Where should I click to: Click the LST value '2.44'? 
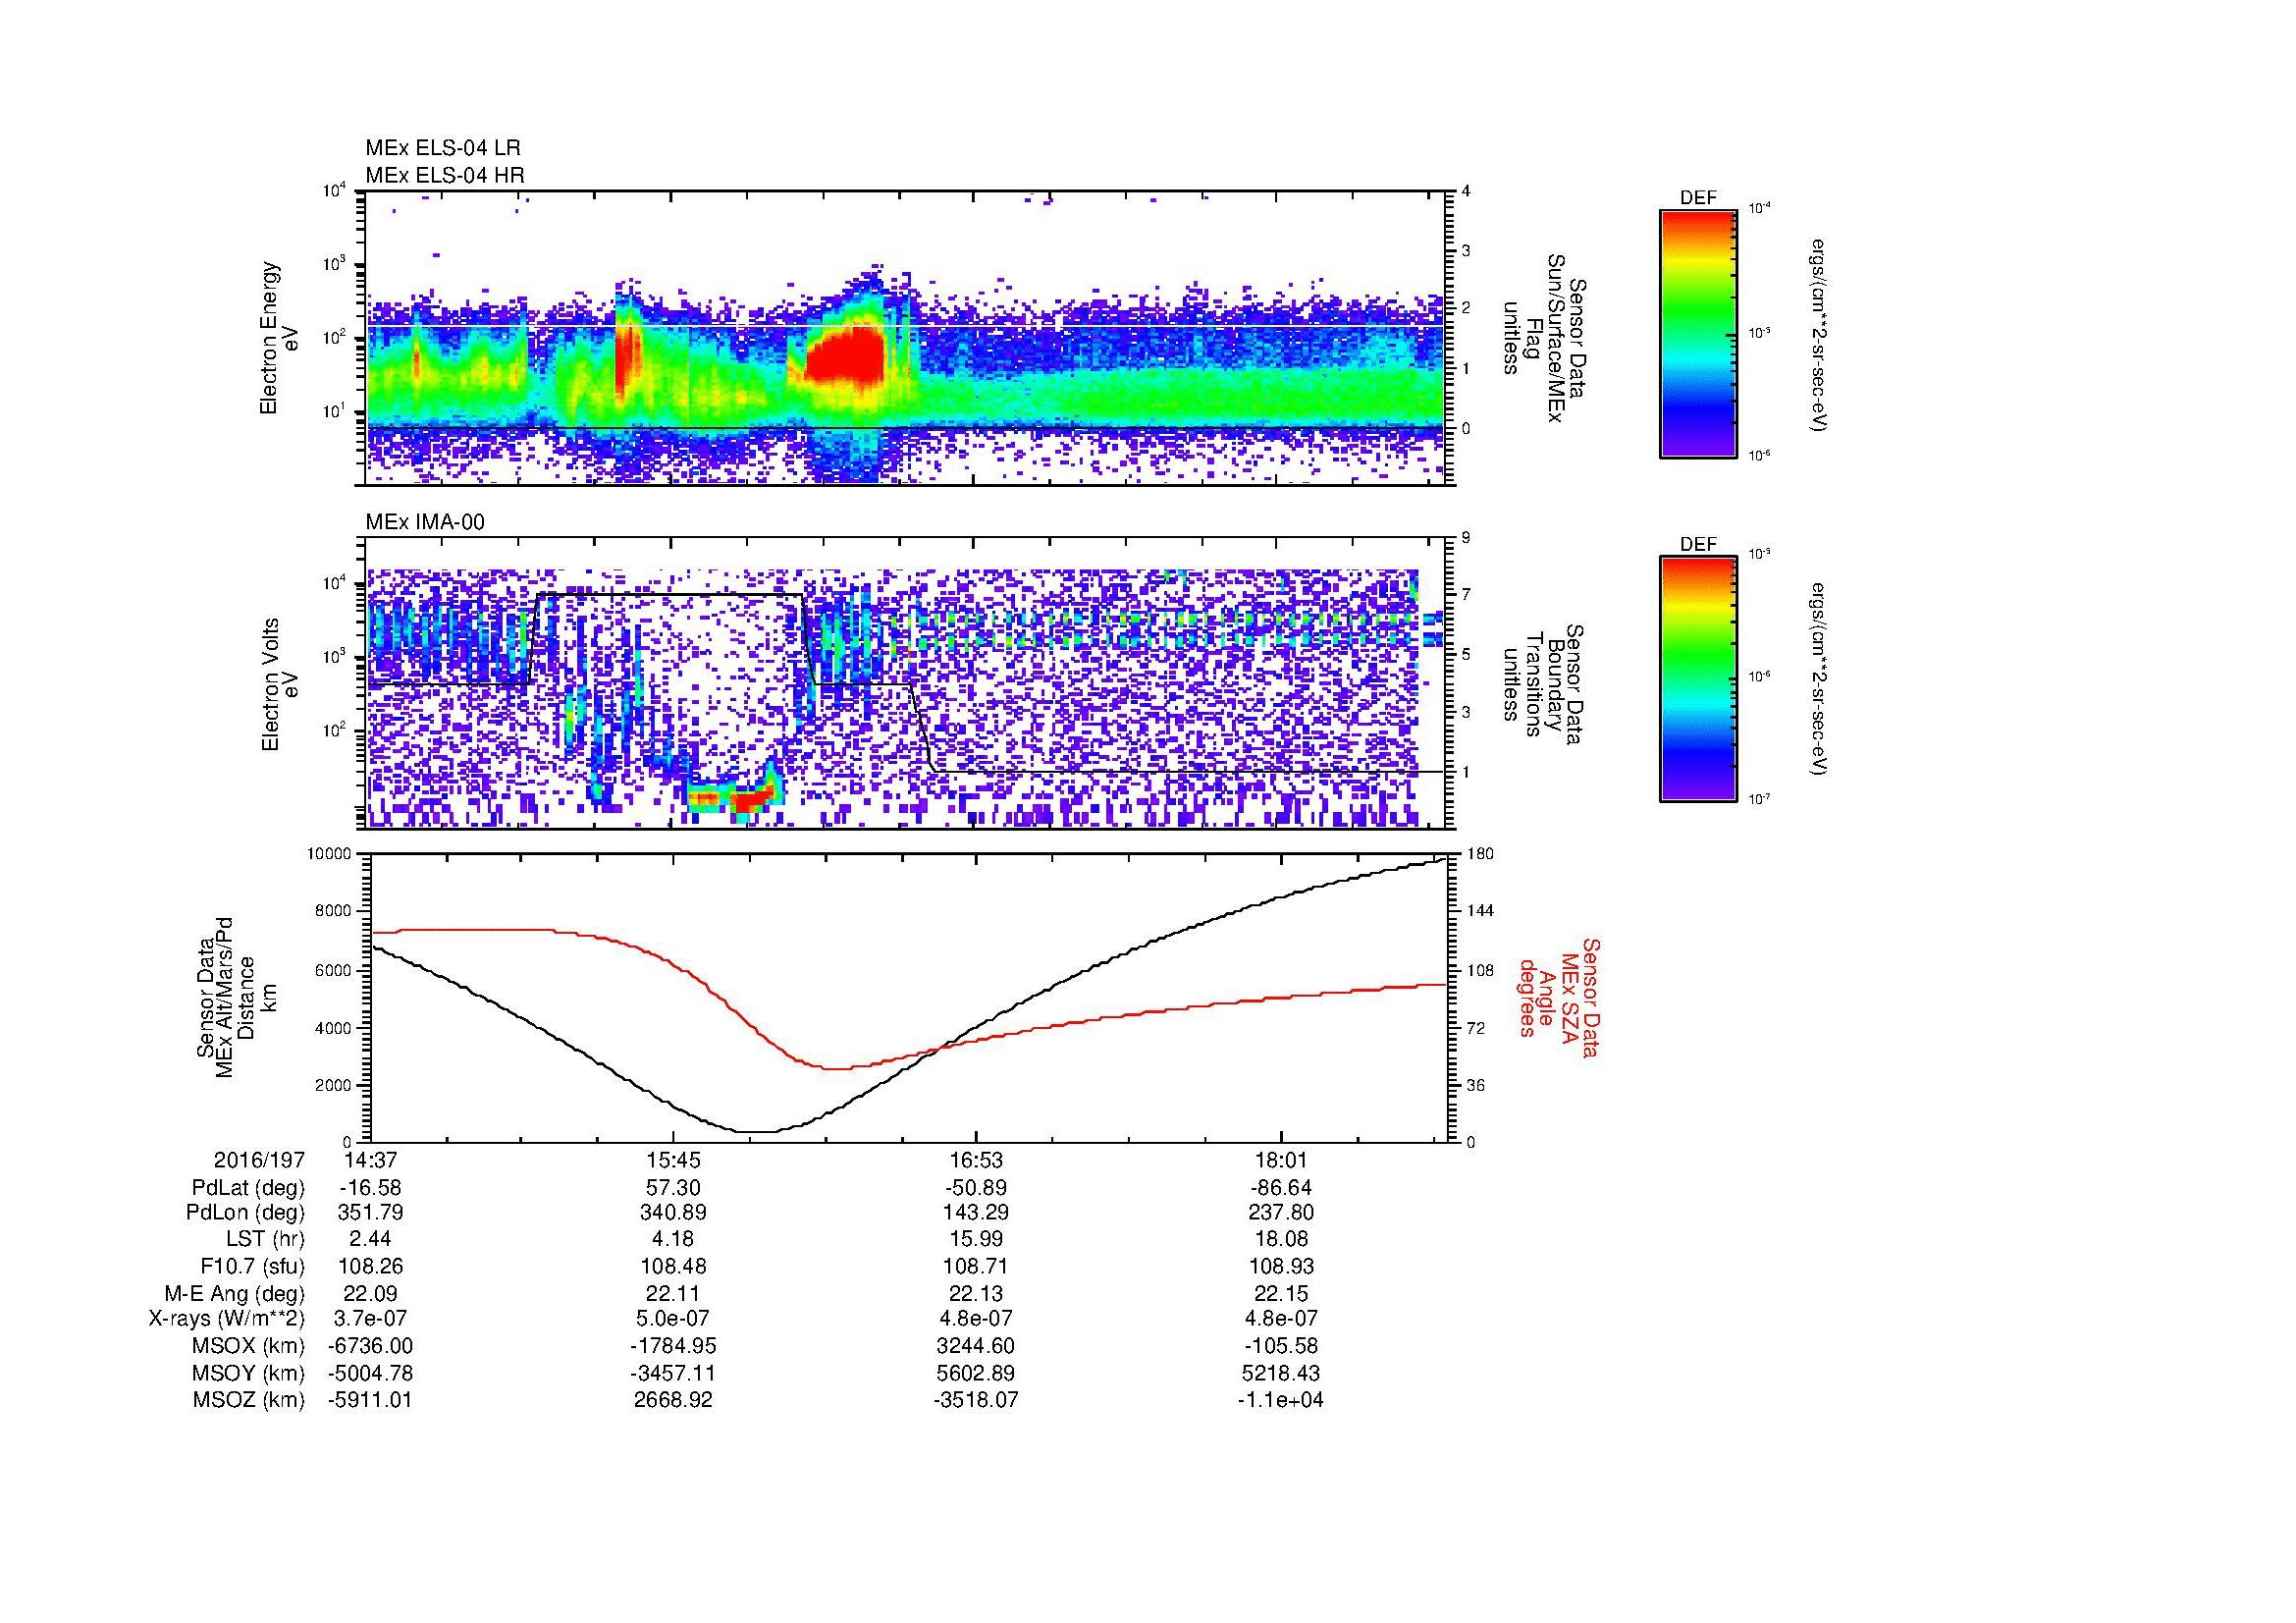click(370, 1239)
